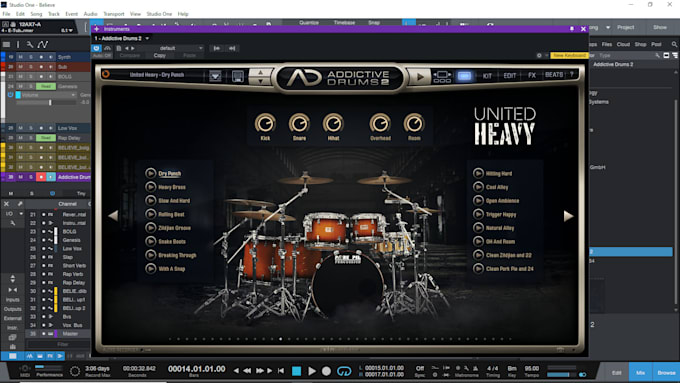The image size is (680, 383).
Task: Toggle loop mode in transport
Action: point(344,371)
